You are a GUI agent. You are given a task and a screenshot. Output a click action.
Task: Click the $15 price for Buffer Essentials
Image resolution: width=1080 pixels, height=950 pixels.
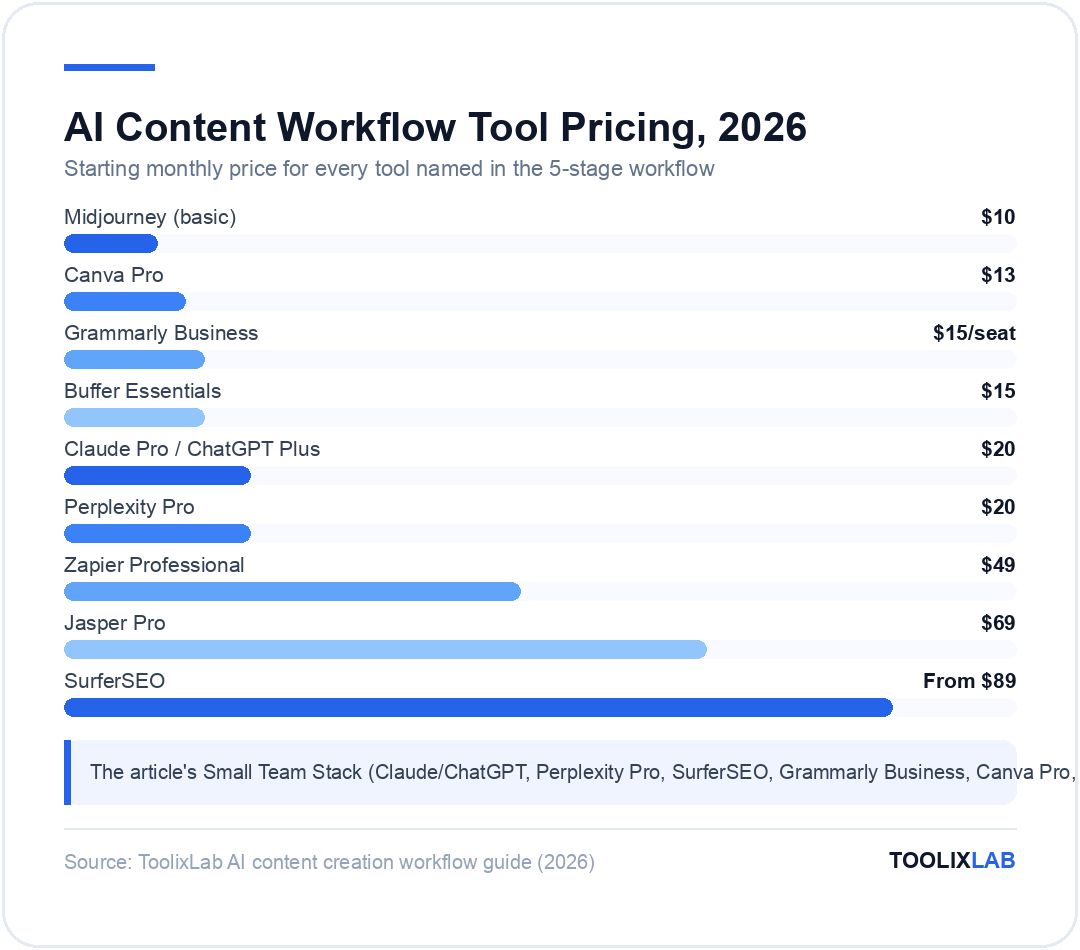[x=998, y=391]
